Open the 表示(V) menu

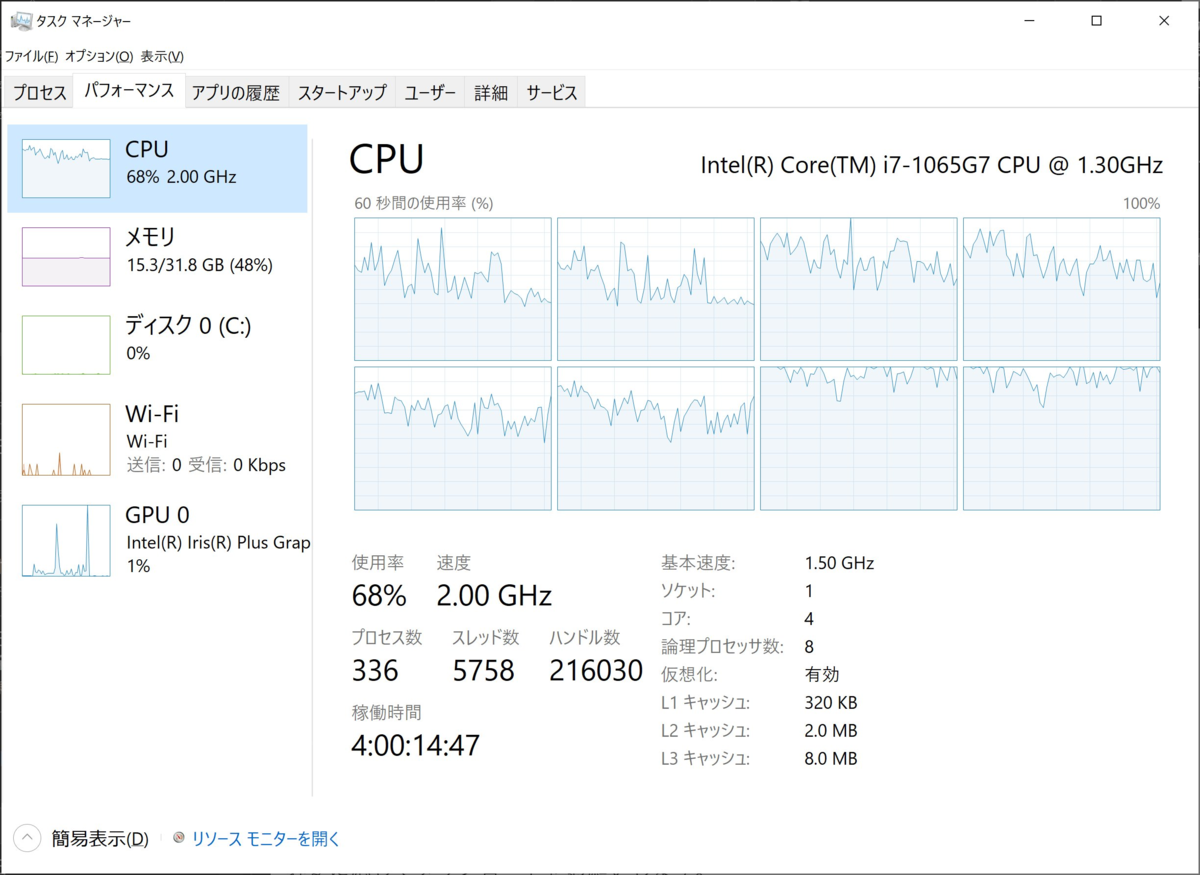point(162,56)
